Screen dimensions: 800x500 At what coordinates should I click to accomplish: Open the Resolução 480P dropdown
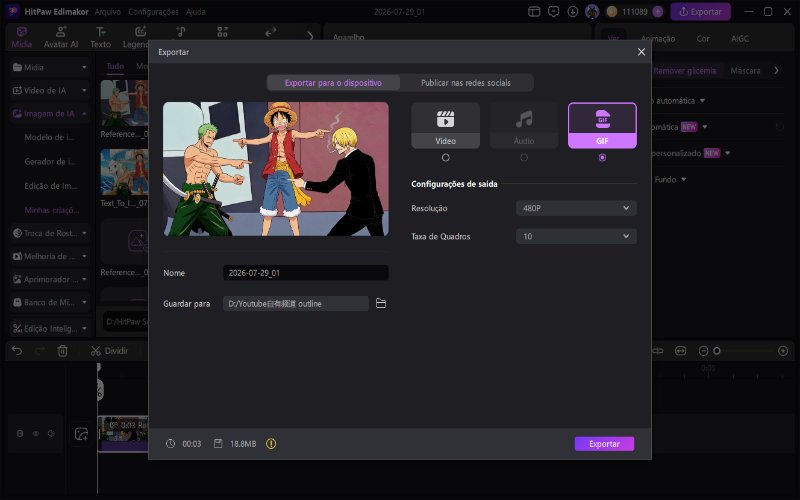[576, 208]
